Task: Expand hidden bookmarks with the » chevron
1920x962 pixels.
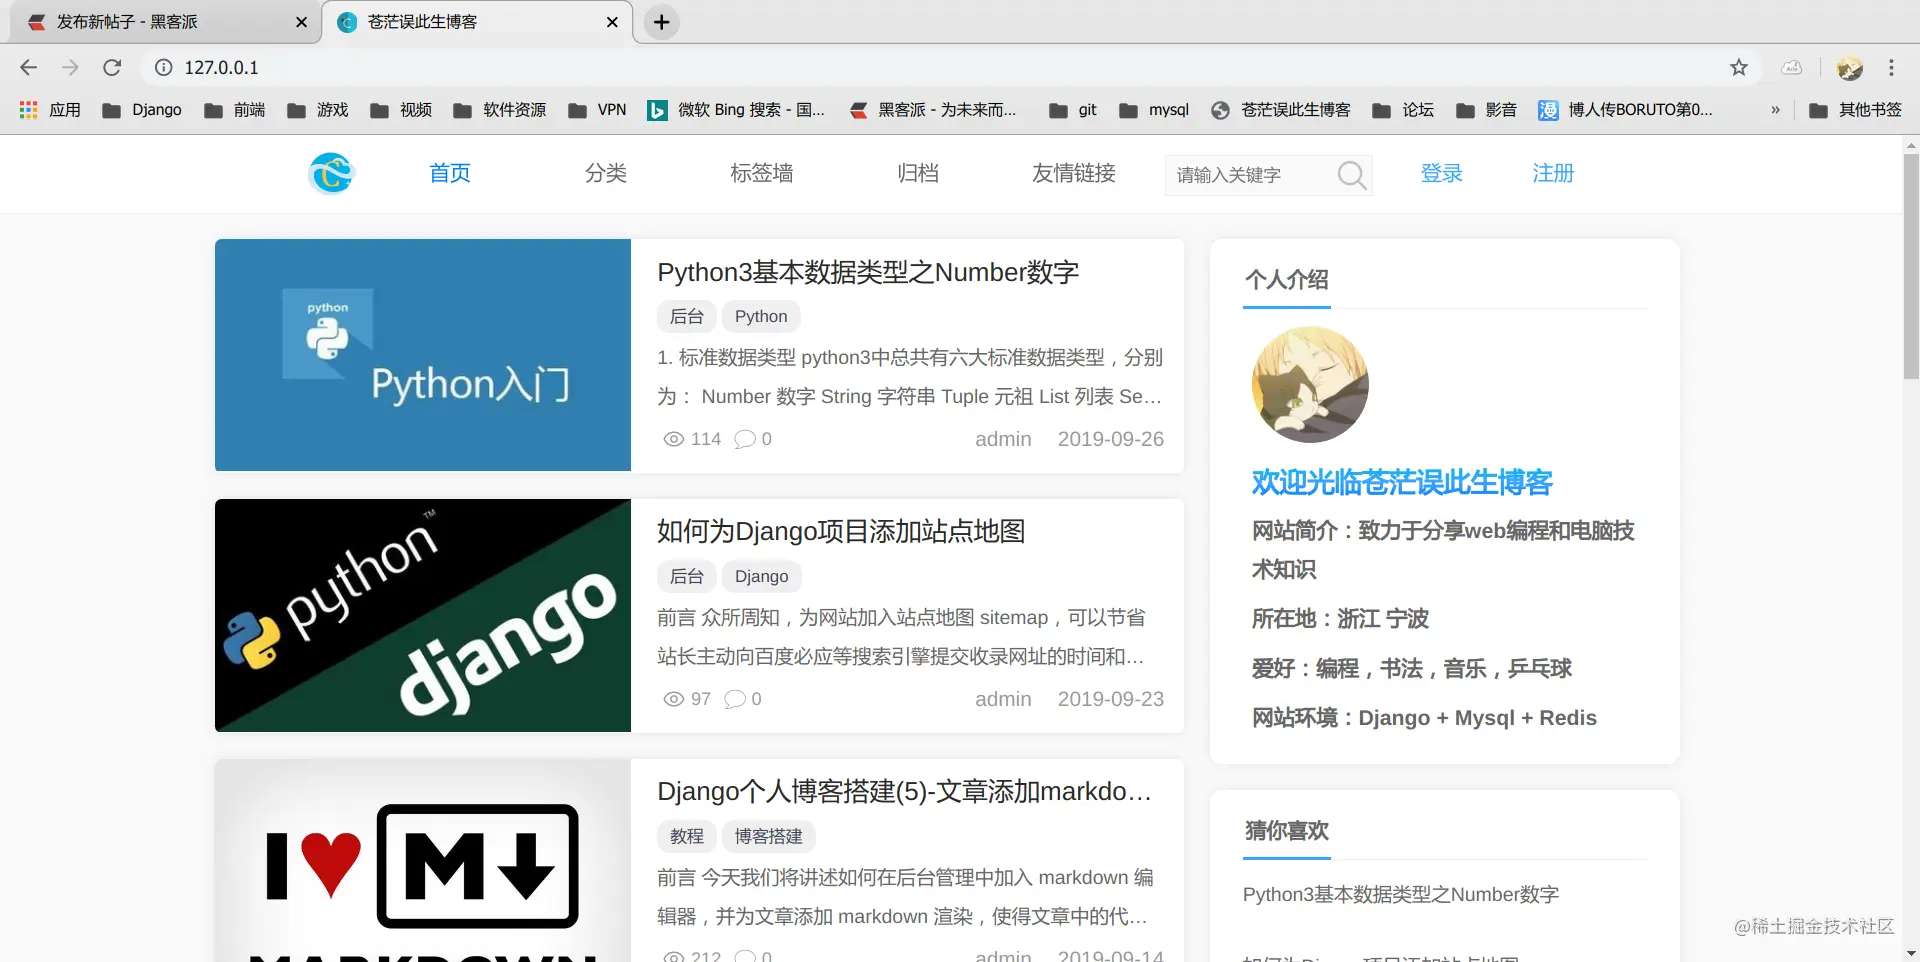Action: click(1775, 110)
